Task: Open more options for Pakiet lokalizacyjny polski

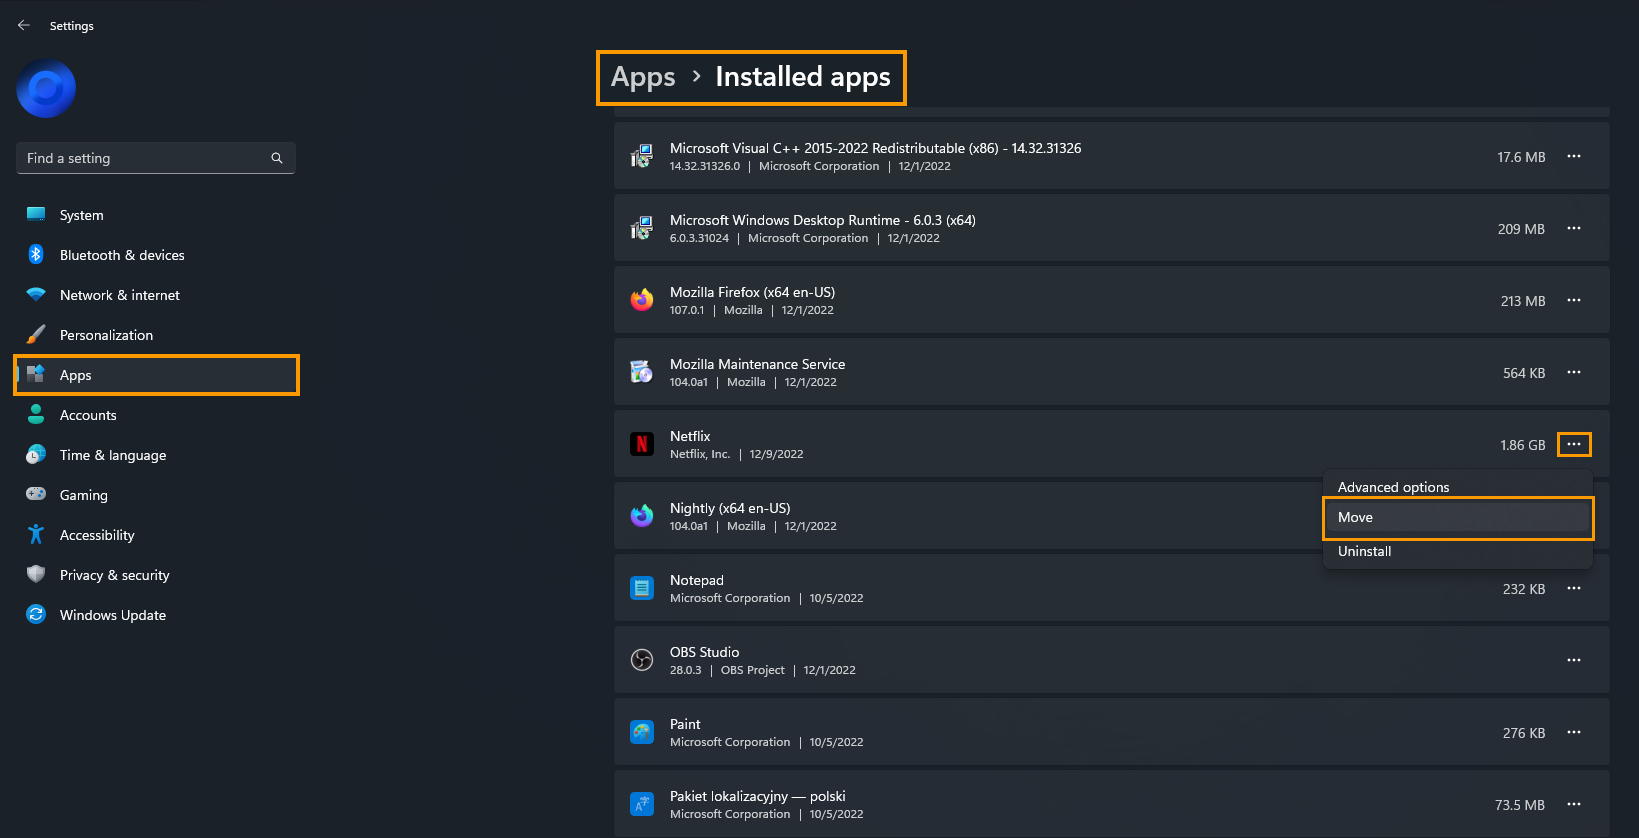Action: tap(1574, 804)
